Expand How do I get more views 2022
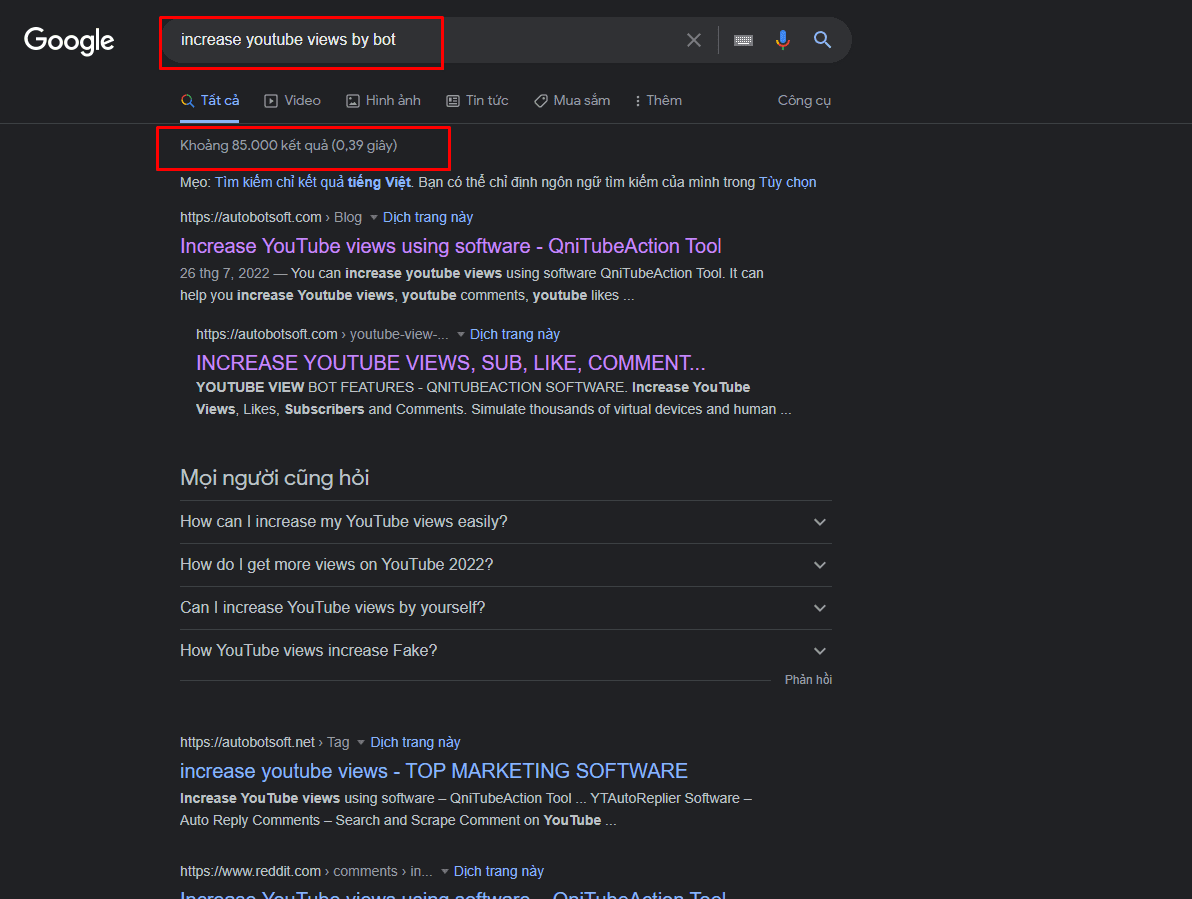This screenshot has width=1192, height=899. 506,565
